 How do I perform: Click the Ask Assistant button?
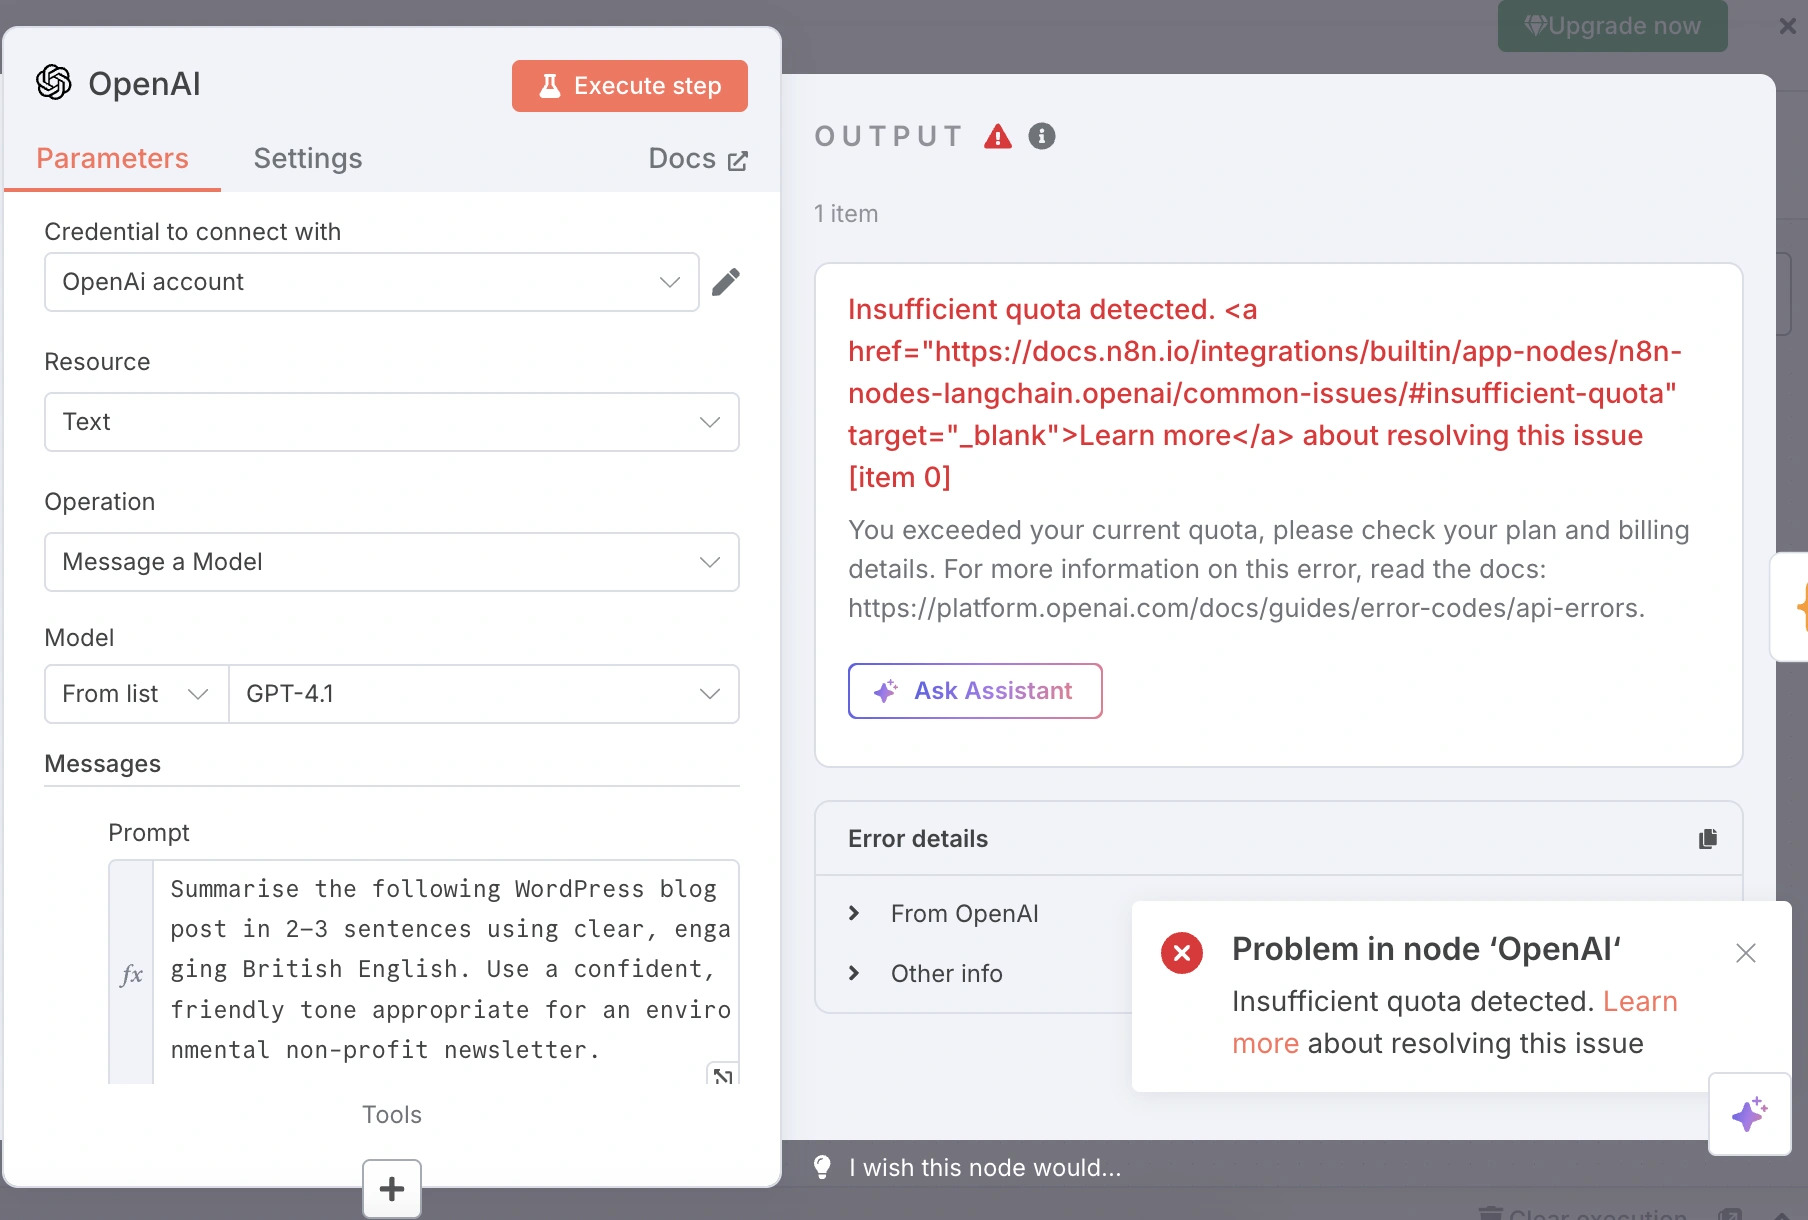click(975, 691)
